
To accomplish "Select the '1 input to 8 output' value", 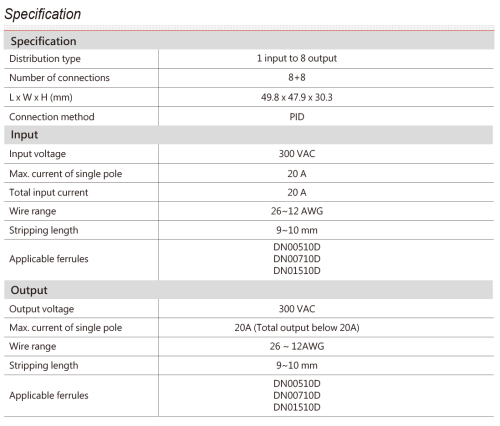I will 297,58.
